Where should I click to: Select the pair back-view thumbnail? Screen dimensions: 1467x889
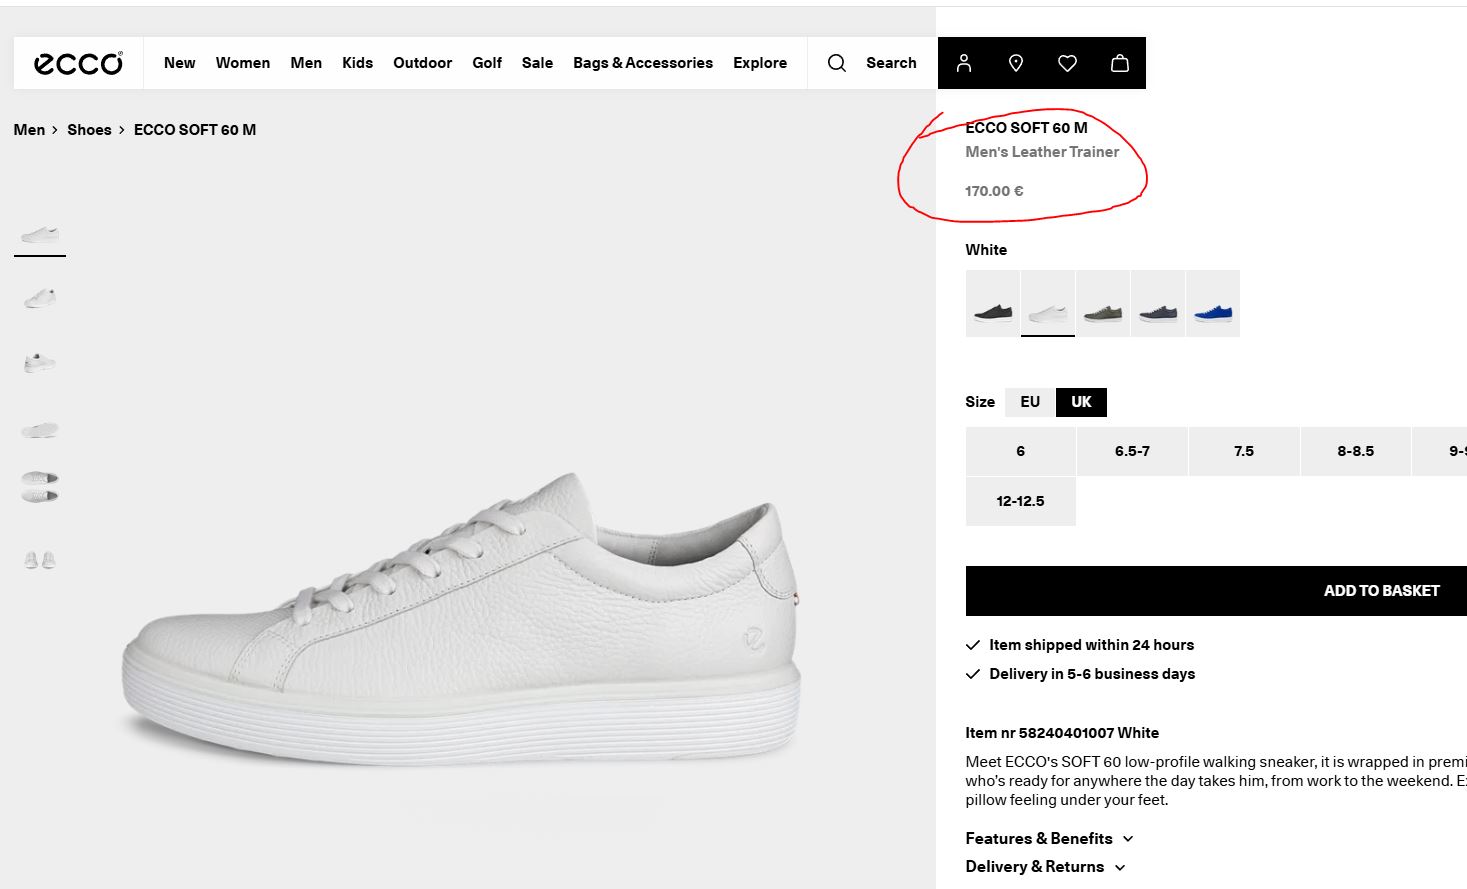40,560
